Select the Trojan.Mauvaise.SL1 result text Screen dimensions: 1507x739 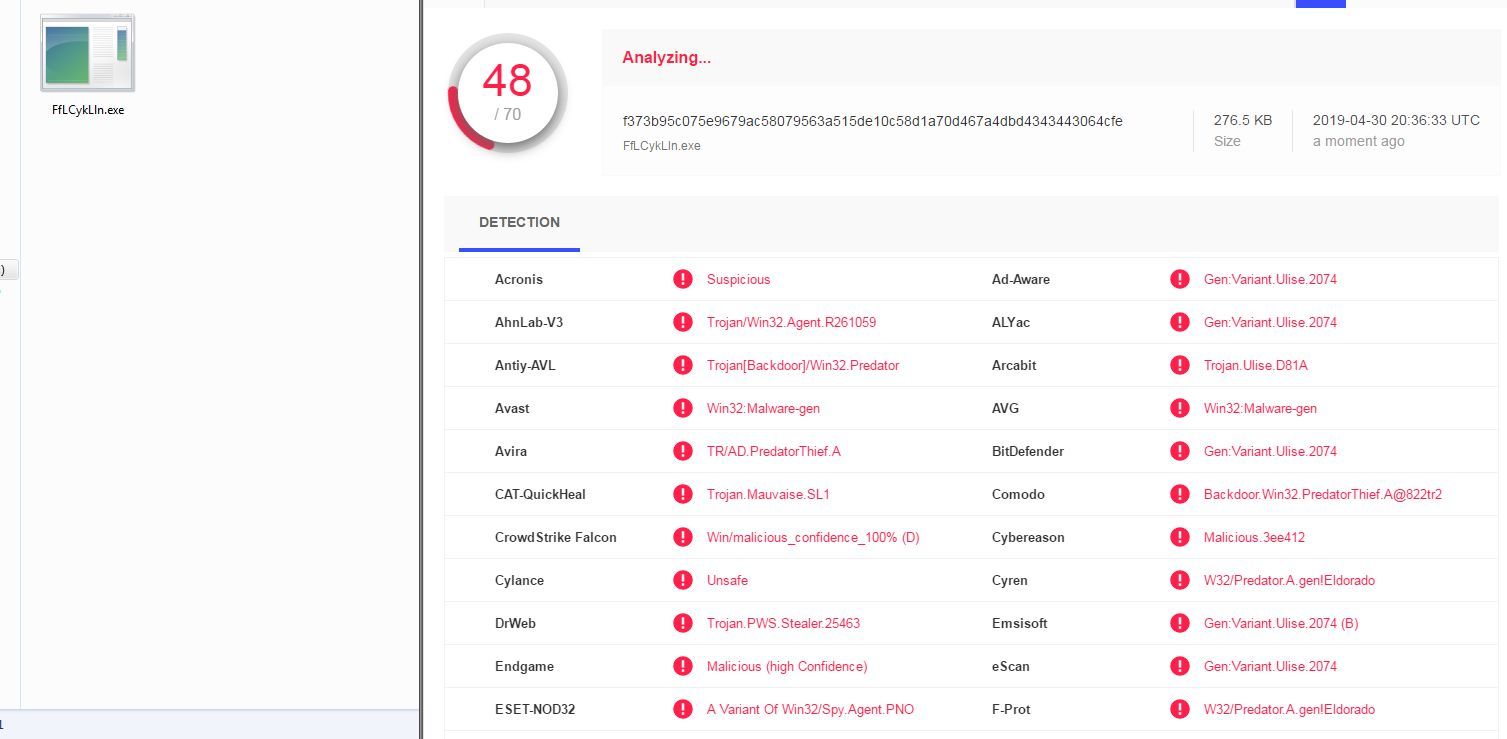point(768,495)
